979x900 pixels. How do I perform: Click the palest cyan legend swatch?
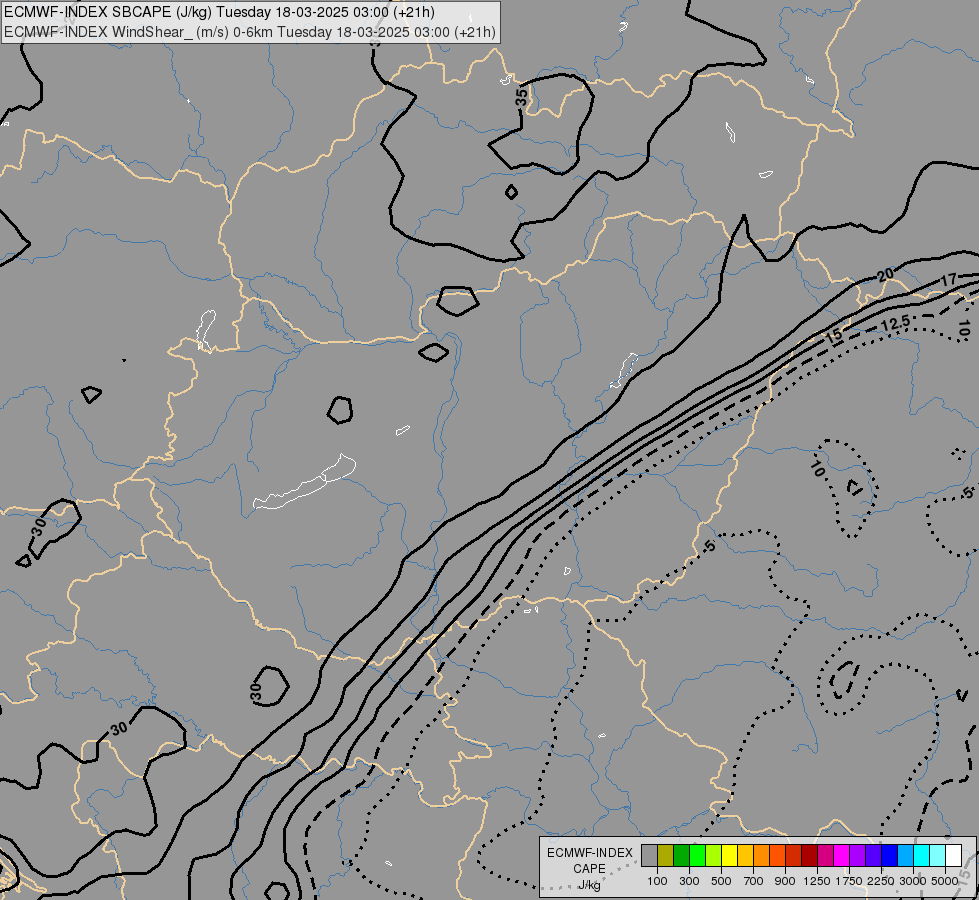(937, 855)
